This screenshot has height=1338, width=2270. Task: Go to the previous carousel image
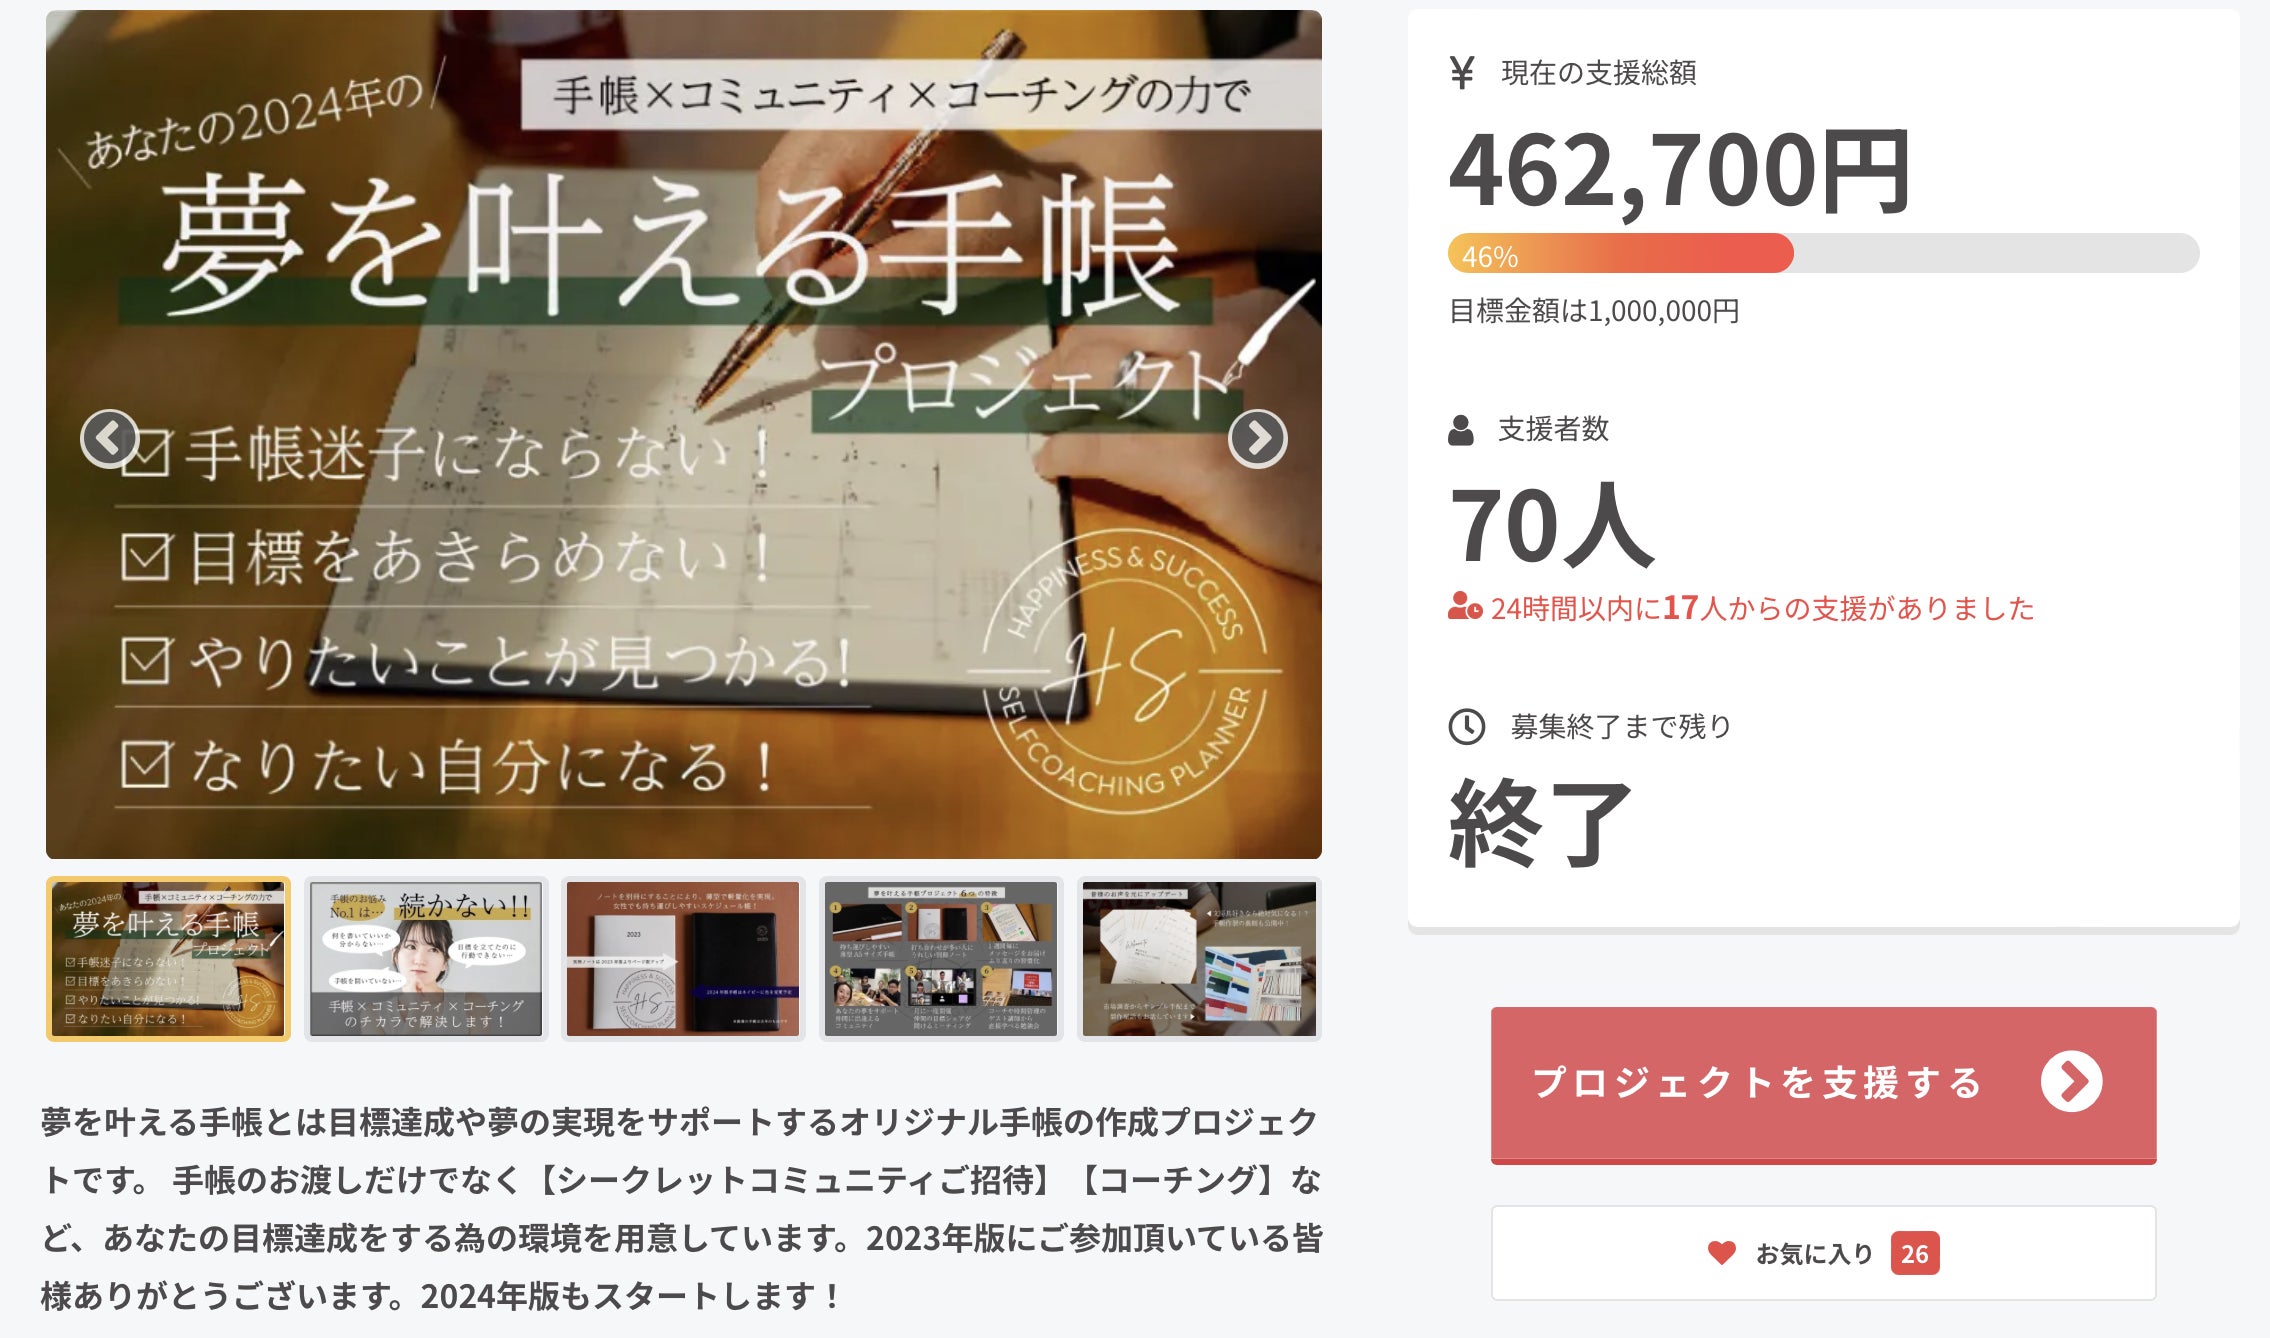[x=109, y=438]
